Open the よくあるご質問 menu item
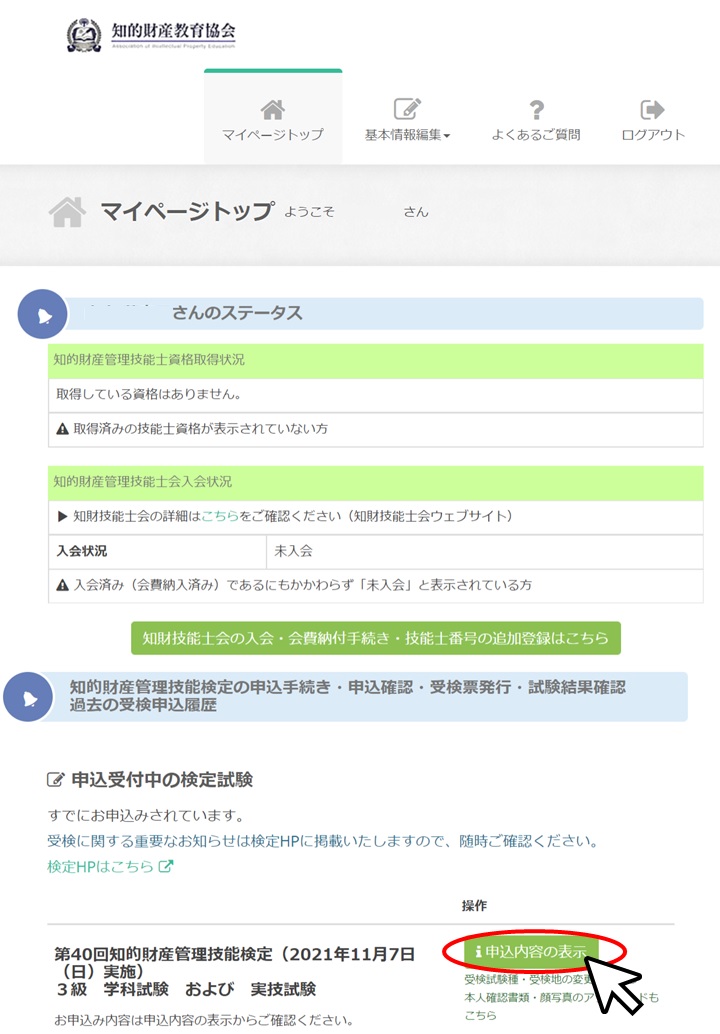The image size is (720, 1034). pyautogui.click(x=535, y=135)
